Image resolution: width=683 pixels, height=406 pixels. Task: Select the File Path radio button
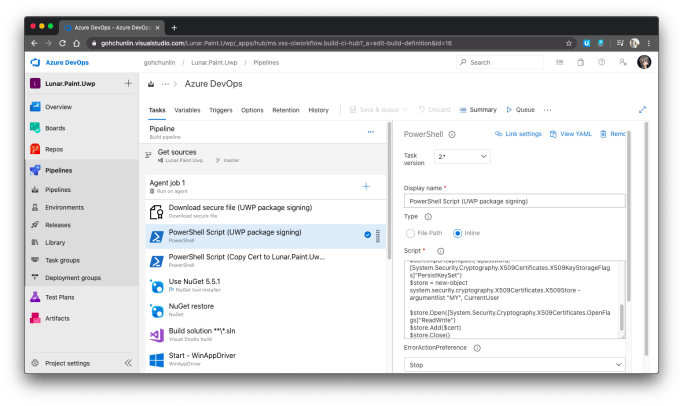pos(410,233)
